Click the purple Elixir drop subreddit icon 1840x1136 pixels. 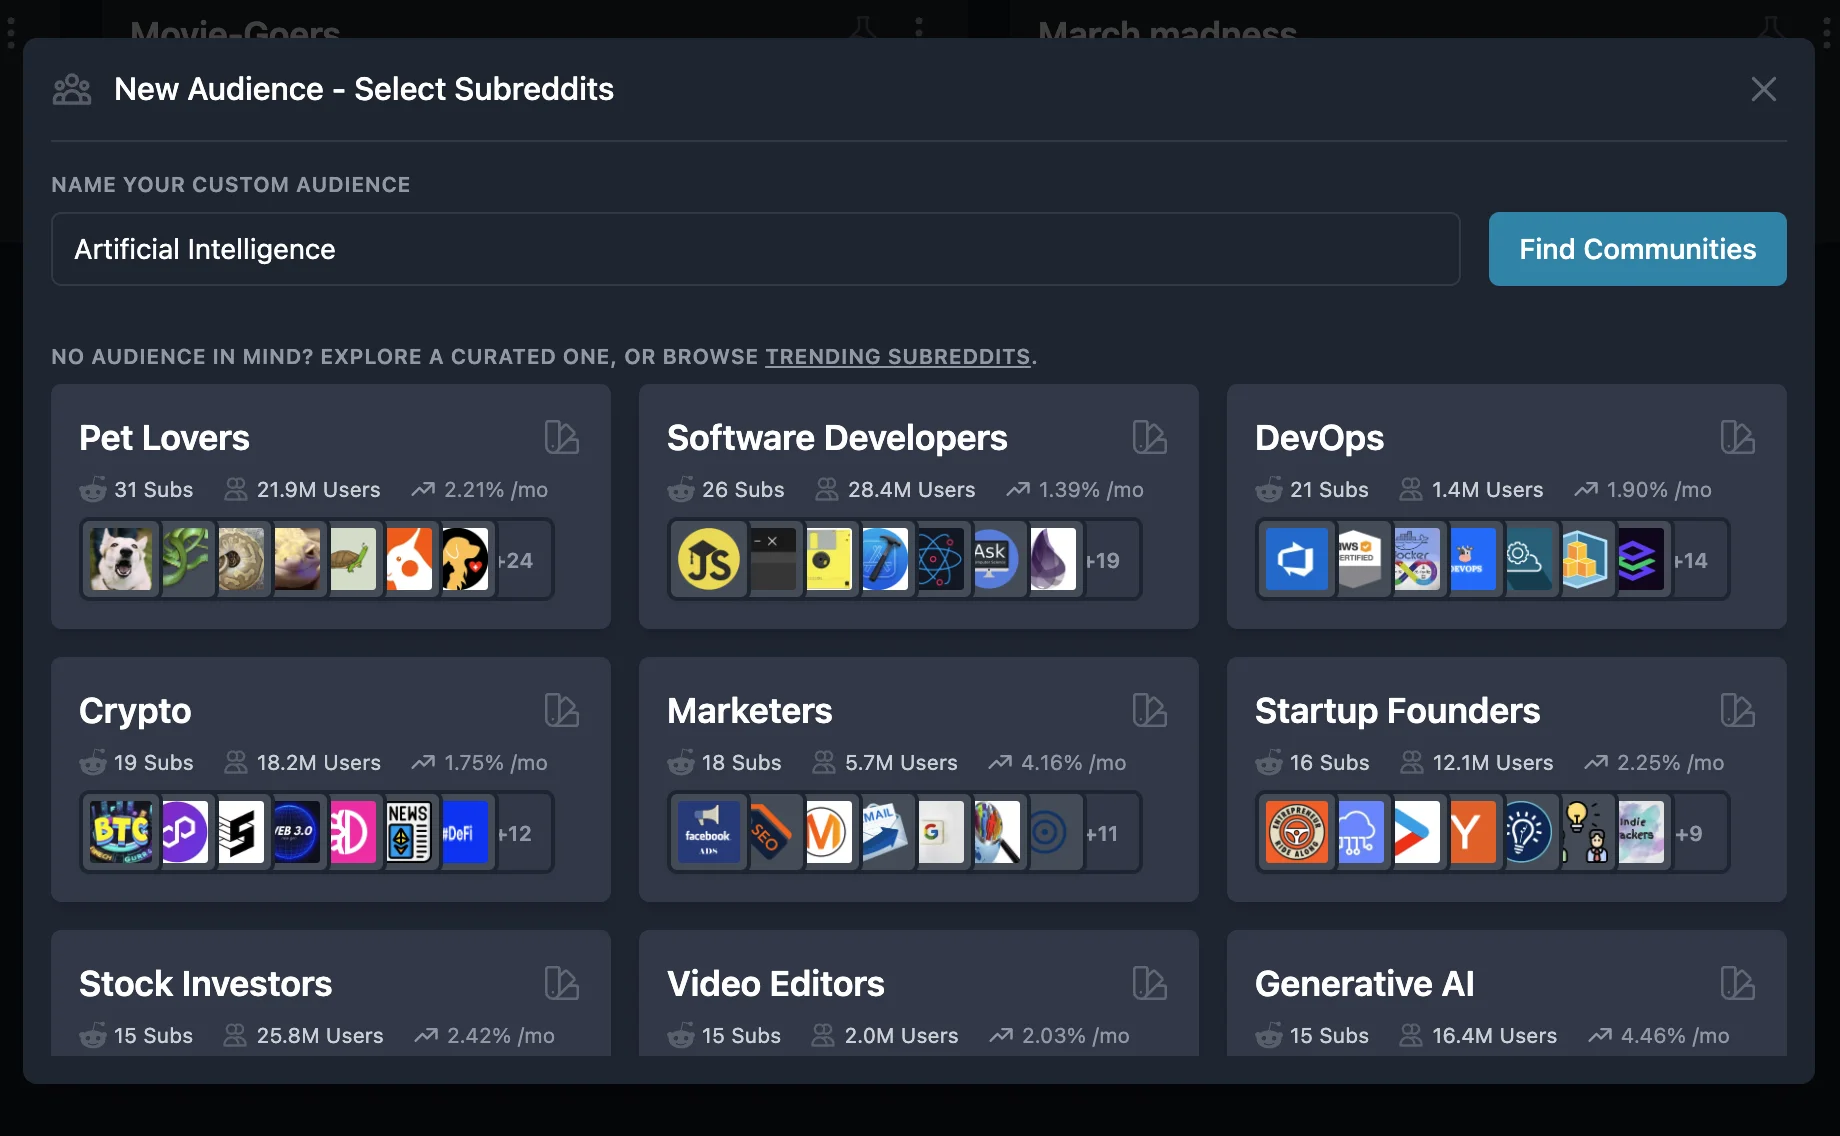point(1053,559)
